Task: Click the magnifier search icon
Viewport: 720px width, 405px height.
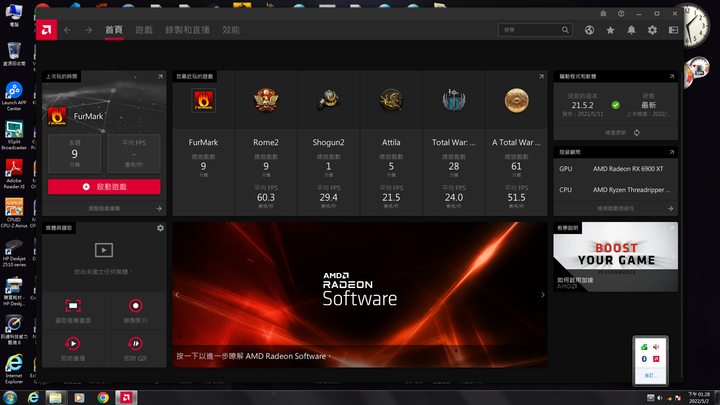Action: (565, 30)
